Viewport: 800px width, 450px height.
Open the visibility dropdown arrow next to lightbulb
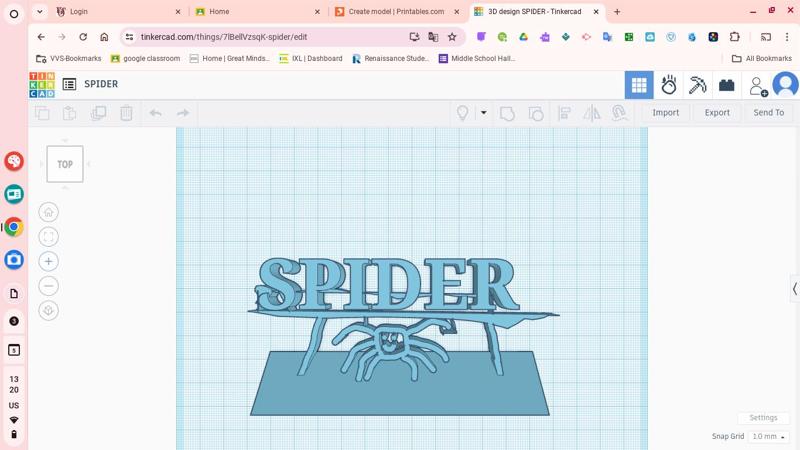pos(483,113)
